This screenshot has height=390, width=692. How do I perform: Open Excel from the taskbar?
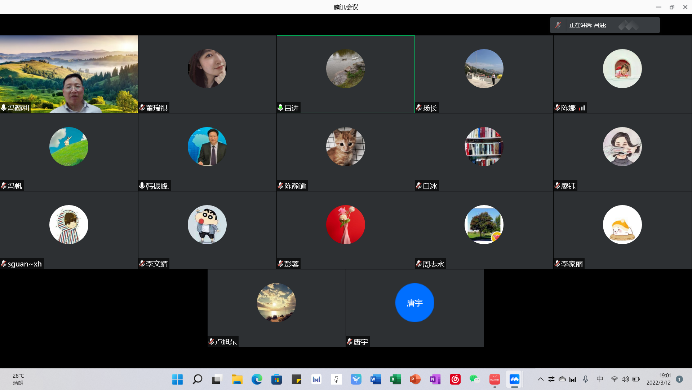395,379
